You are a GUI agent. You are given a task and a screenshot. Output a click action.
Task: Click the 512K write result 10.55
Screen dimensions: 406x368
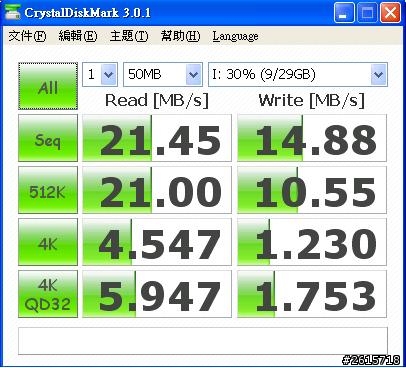pyautogui.click(x=312, y=190)
